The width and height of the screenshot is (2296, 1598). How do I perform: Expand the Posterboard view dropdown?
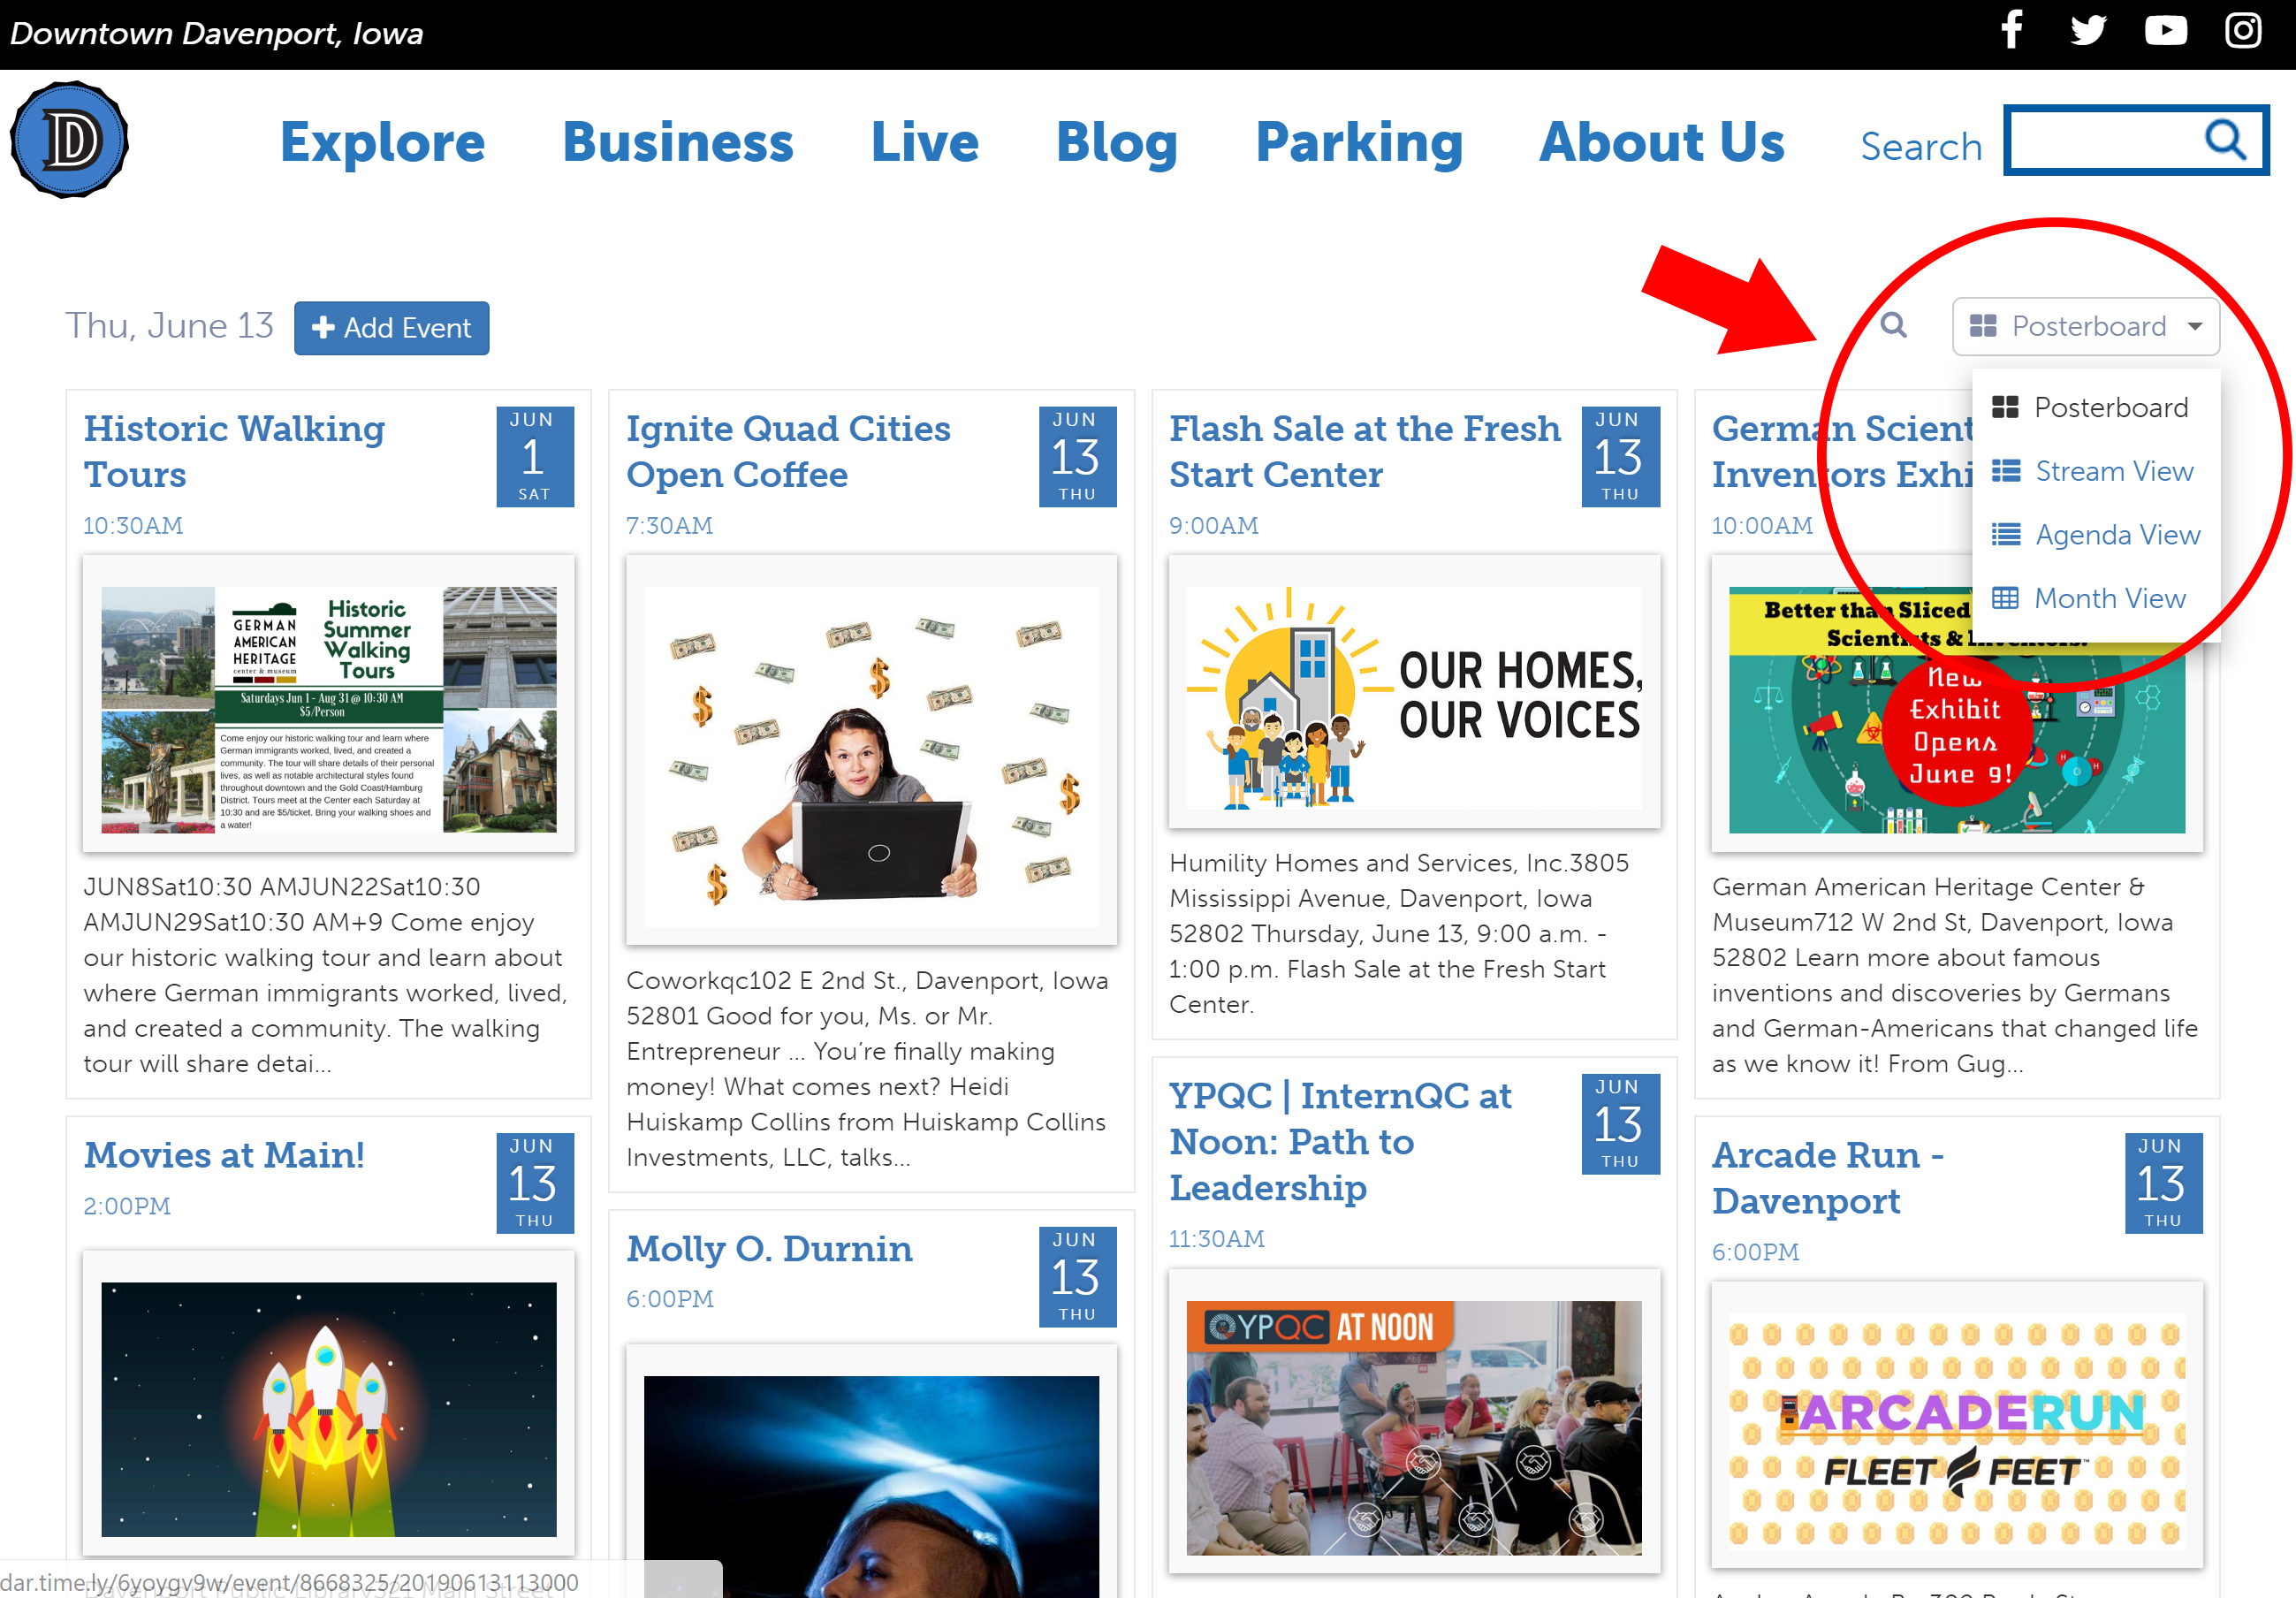point(2086,326)
